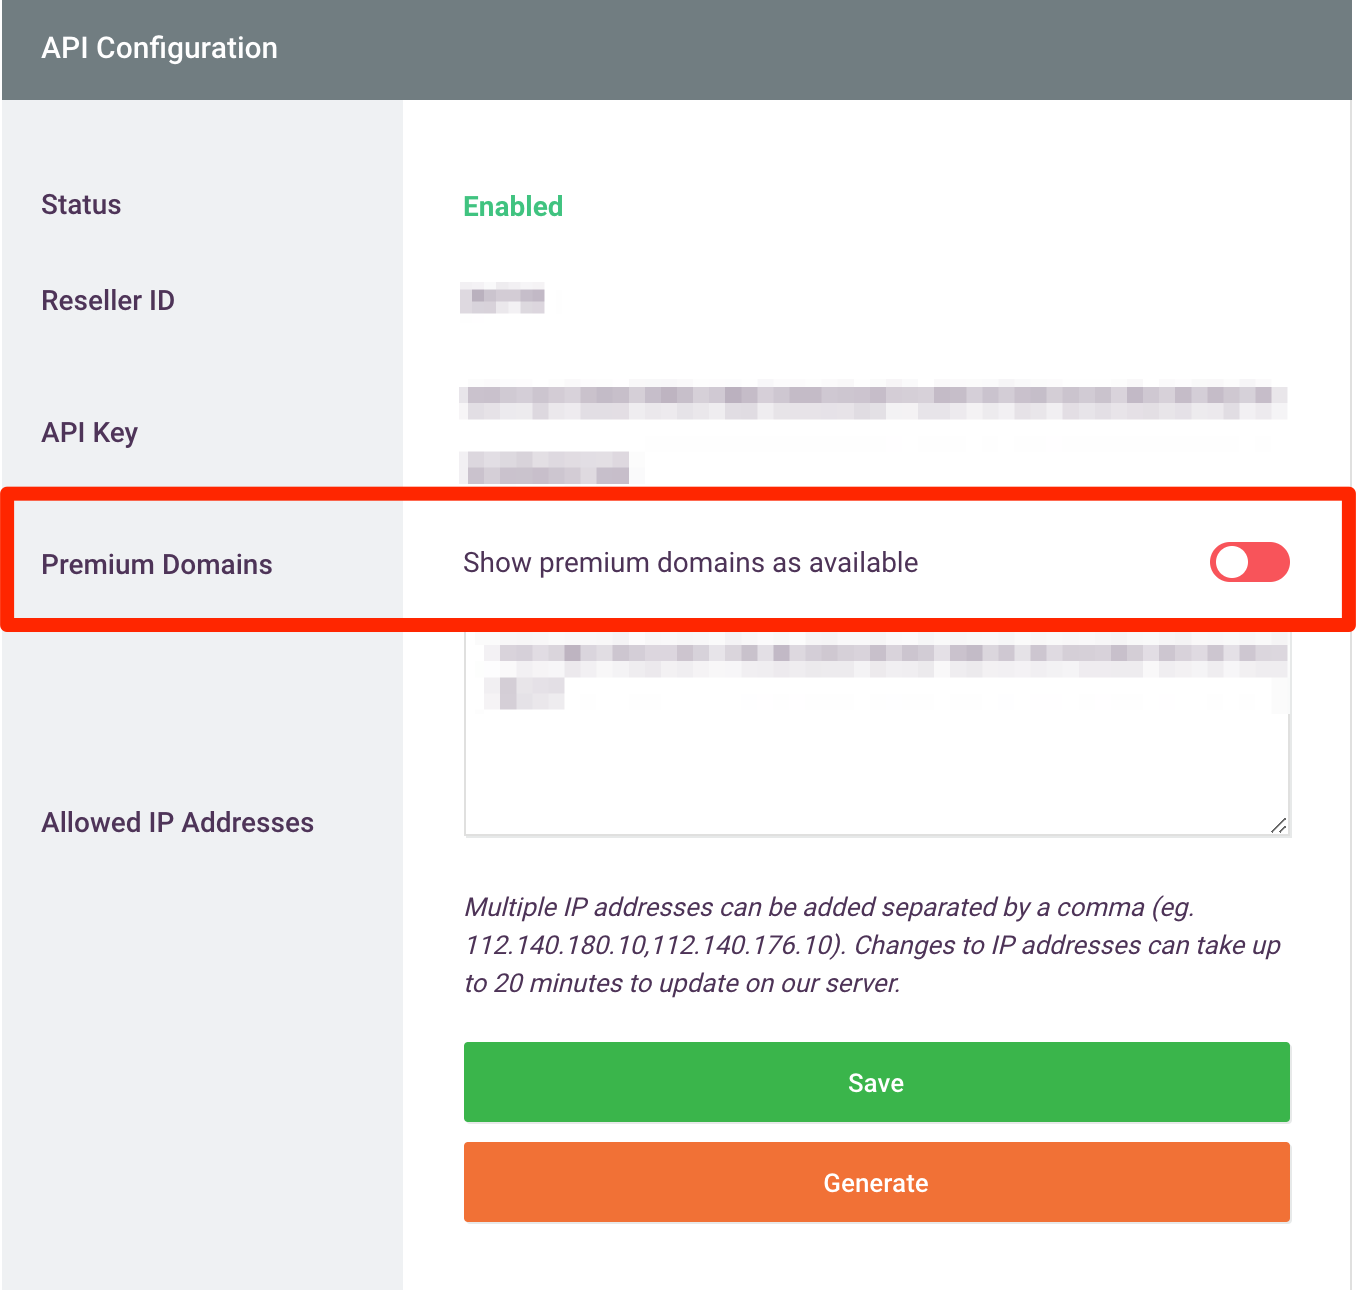Click the text box resize handle
Image resolution: width=1356 pixels, height=1290 pixels.
(1278, 825)
